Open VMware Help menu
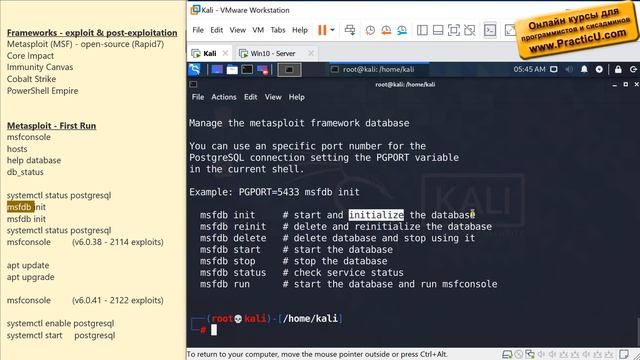This screenshot has width=640, height=360. point(300,30)
